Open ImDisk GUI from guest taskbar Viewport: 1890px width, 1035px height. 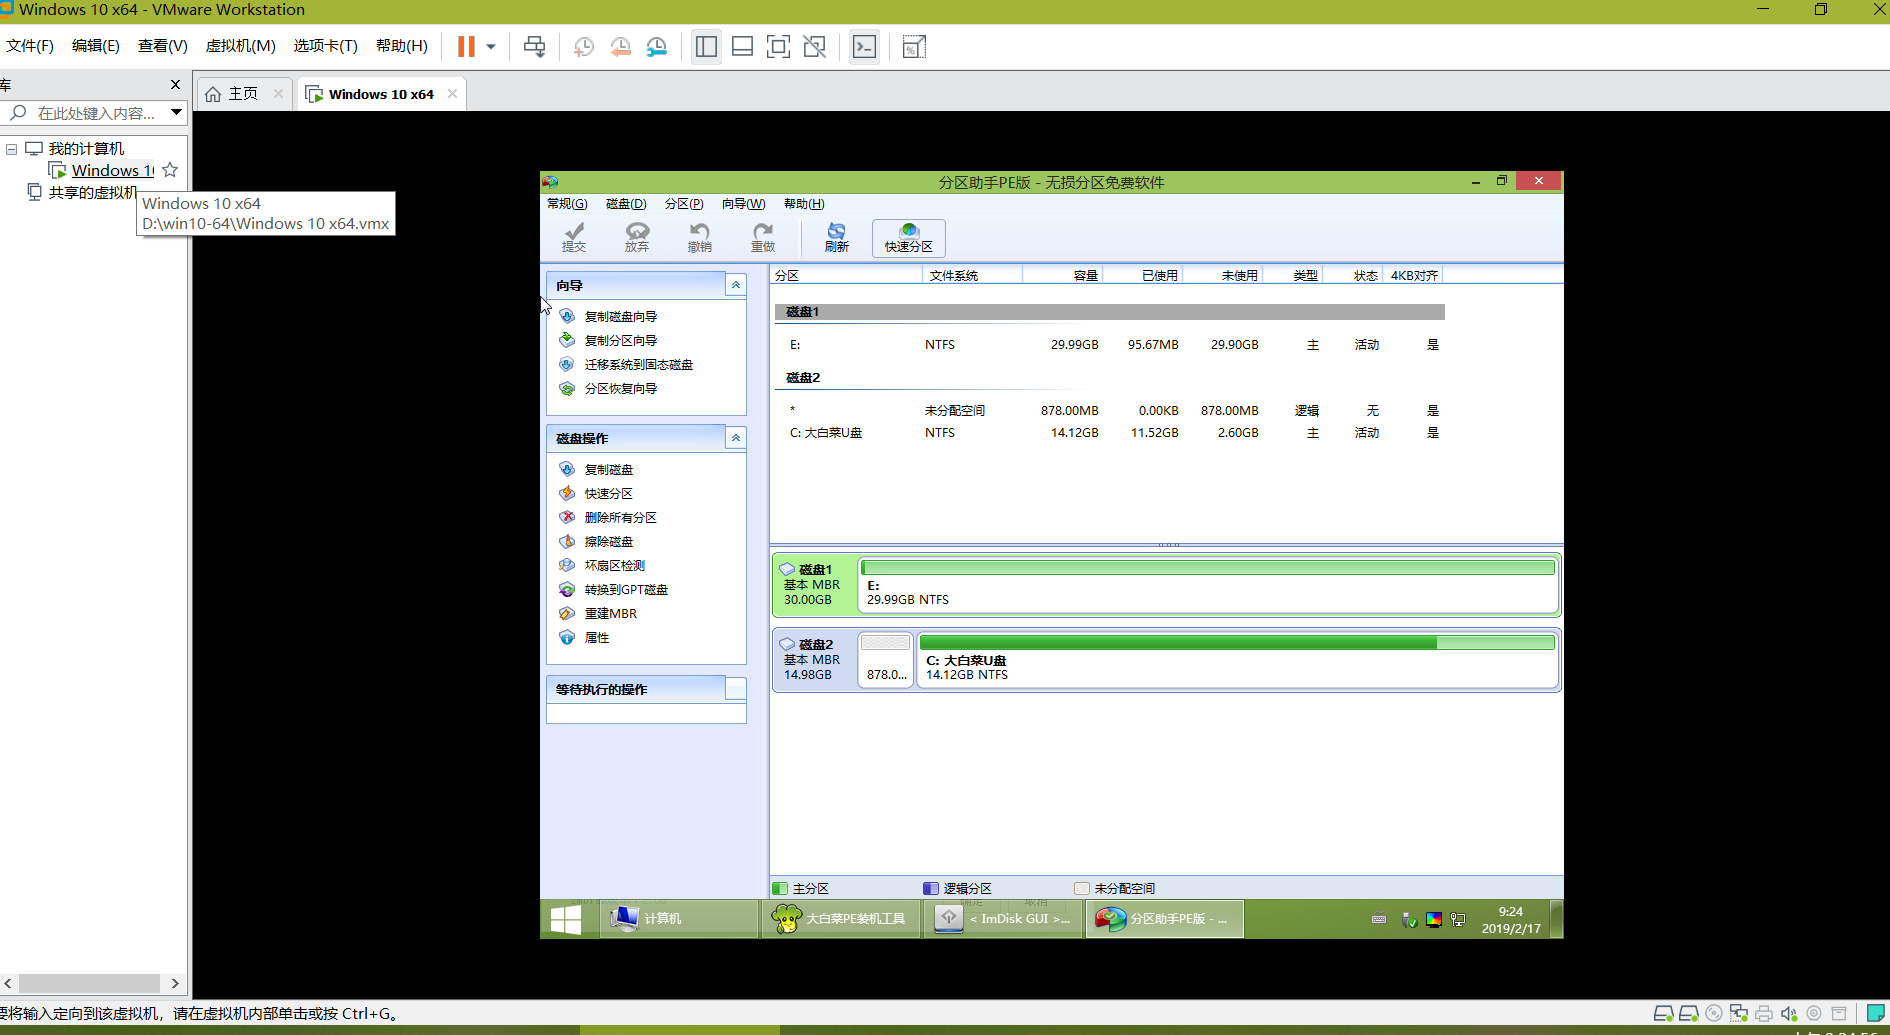point(1003,918)
